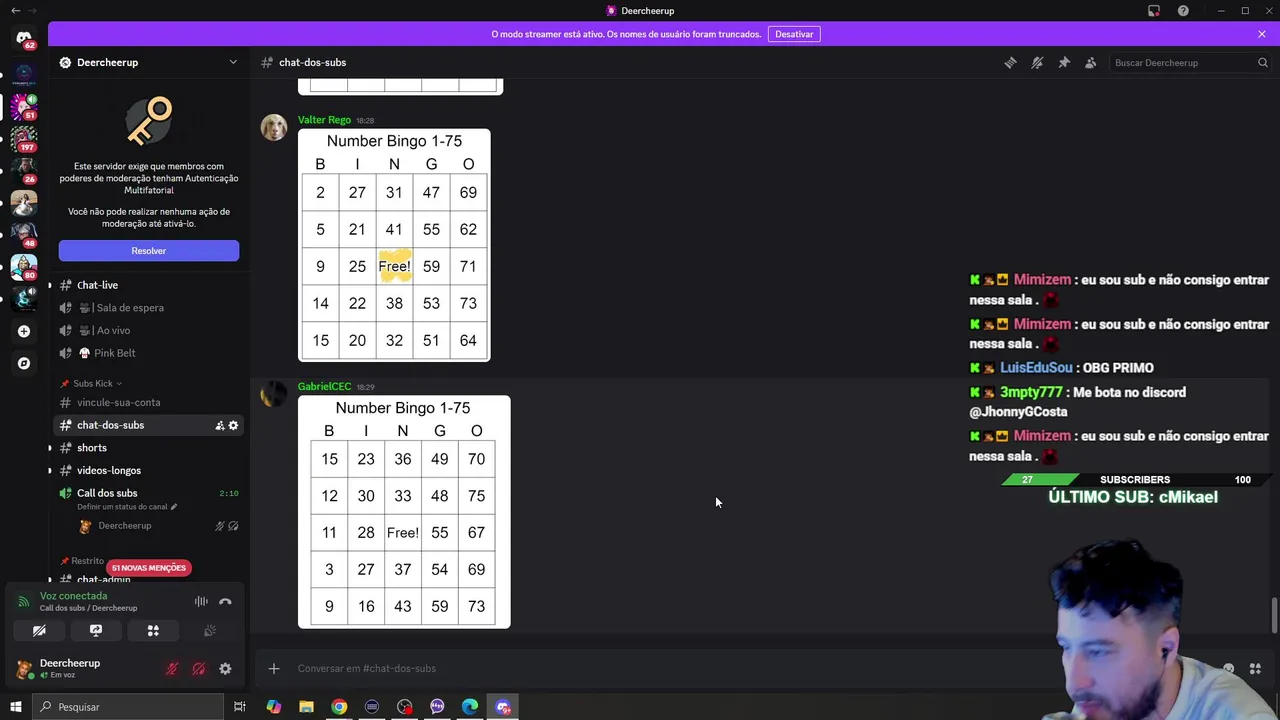The image size is (1280, 720).
Task: Add attachment plus icon in message box
Action: point(274,668)
